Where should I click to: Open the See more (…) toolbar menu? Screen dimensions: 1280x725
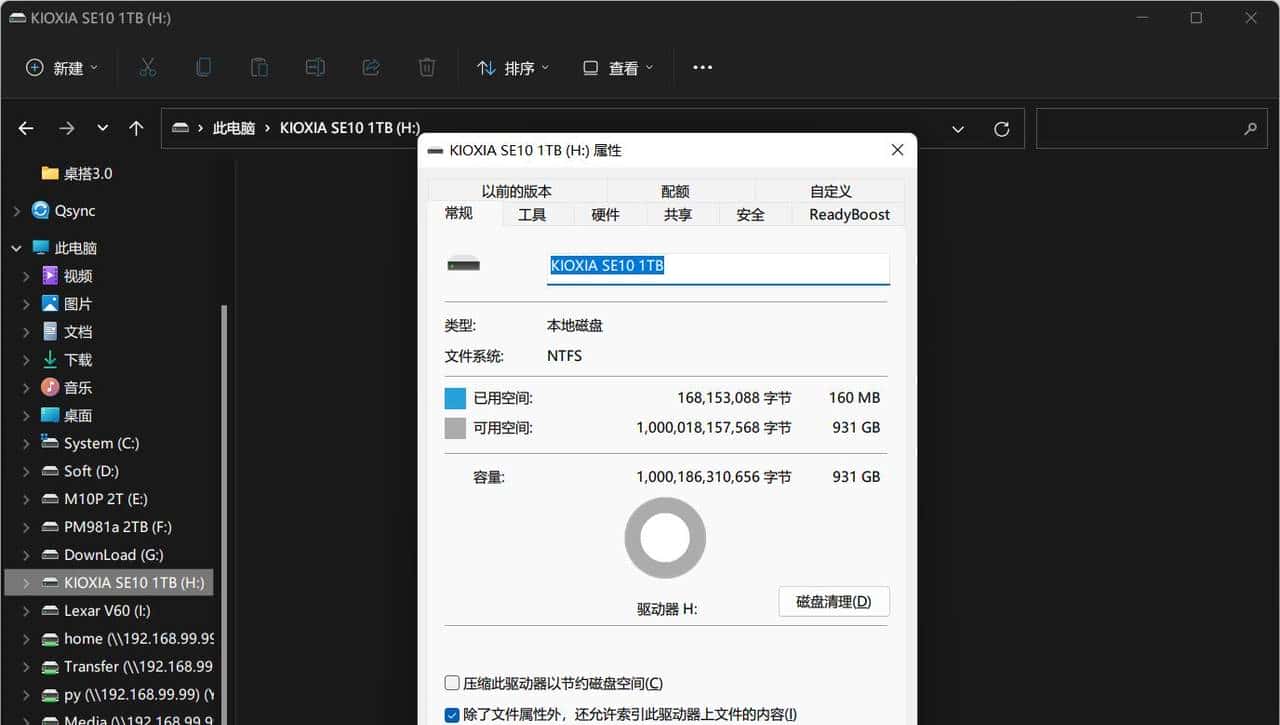tap(702, 67)
